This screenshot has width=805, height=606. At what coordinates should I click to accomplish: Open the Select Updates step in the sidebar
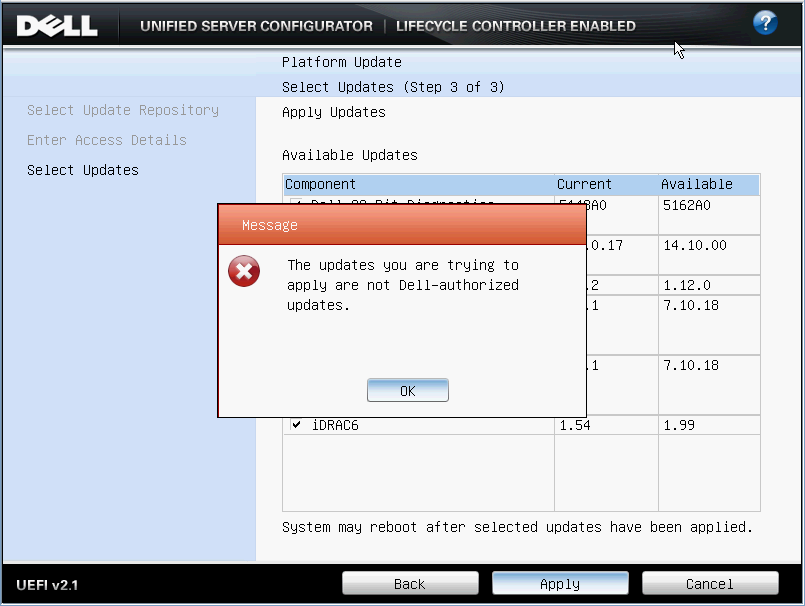click(83, 170)
